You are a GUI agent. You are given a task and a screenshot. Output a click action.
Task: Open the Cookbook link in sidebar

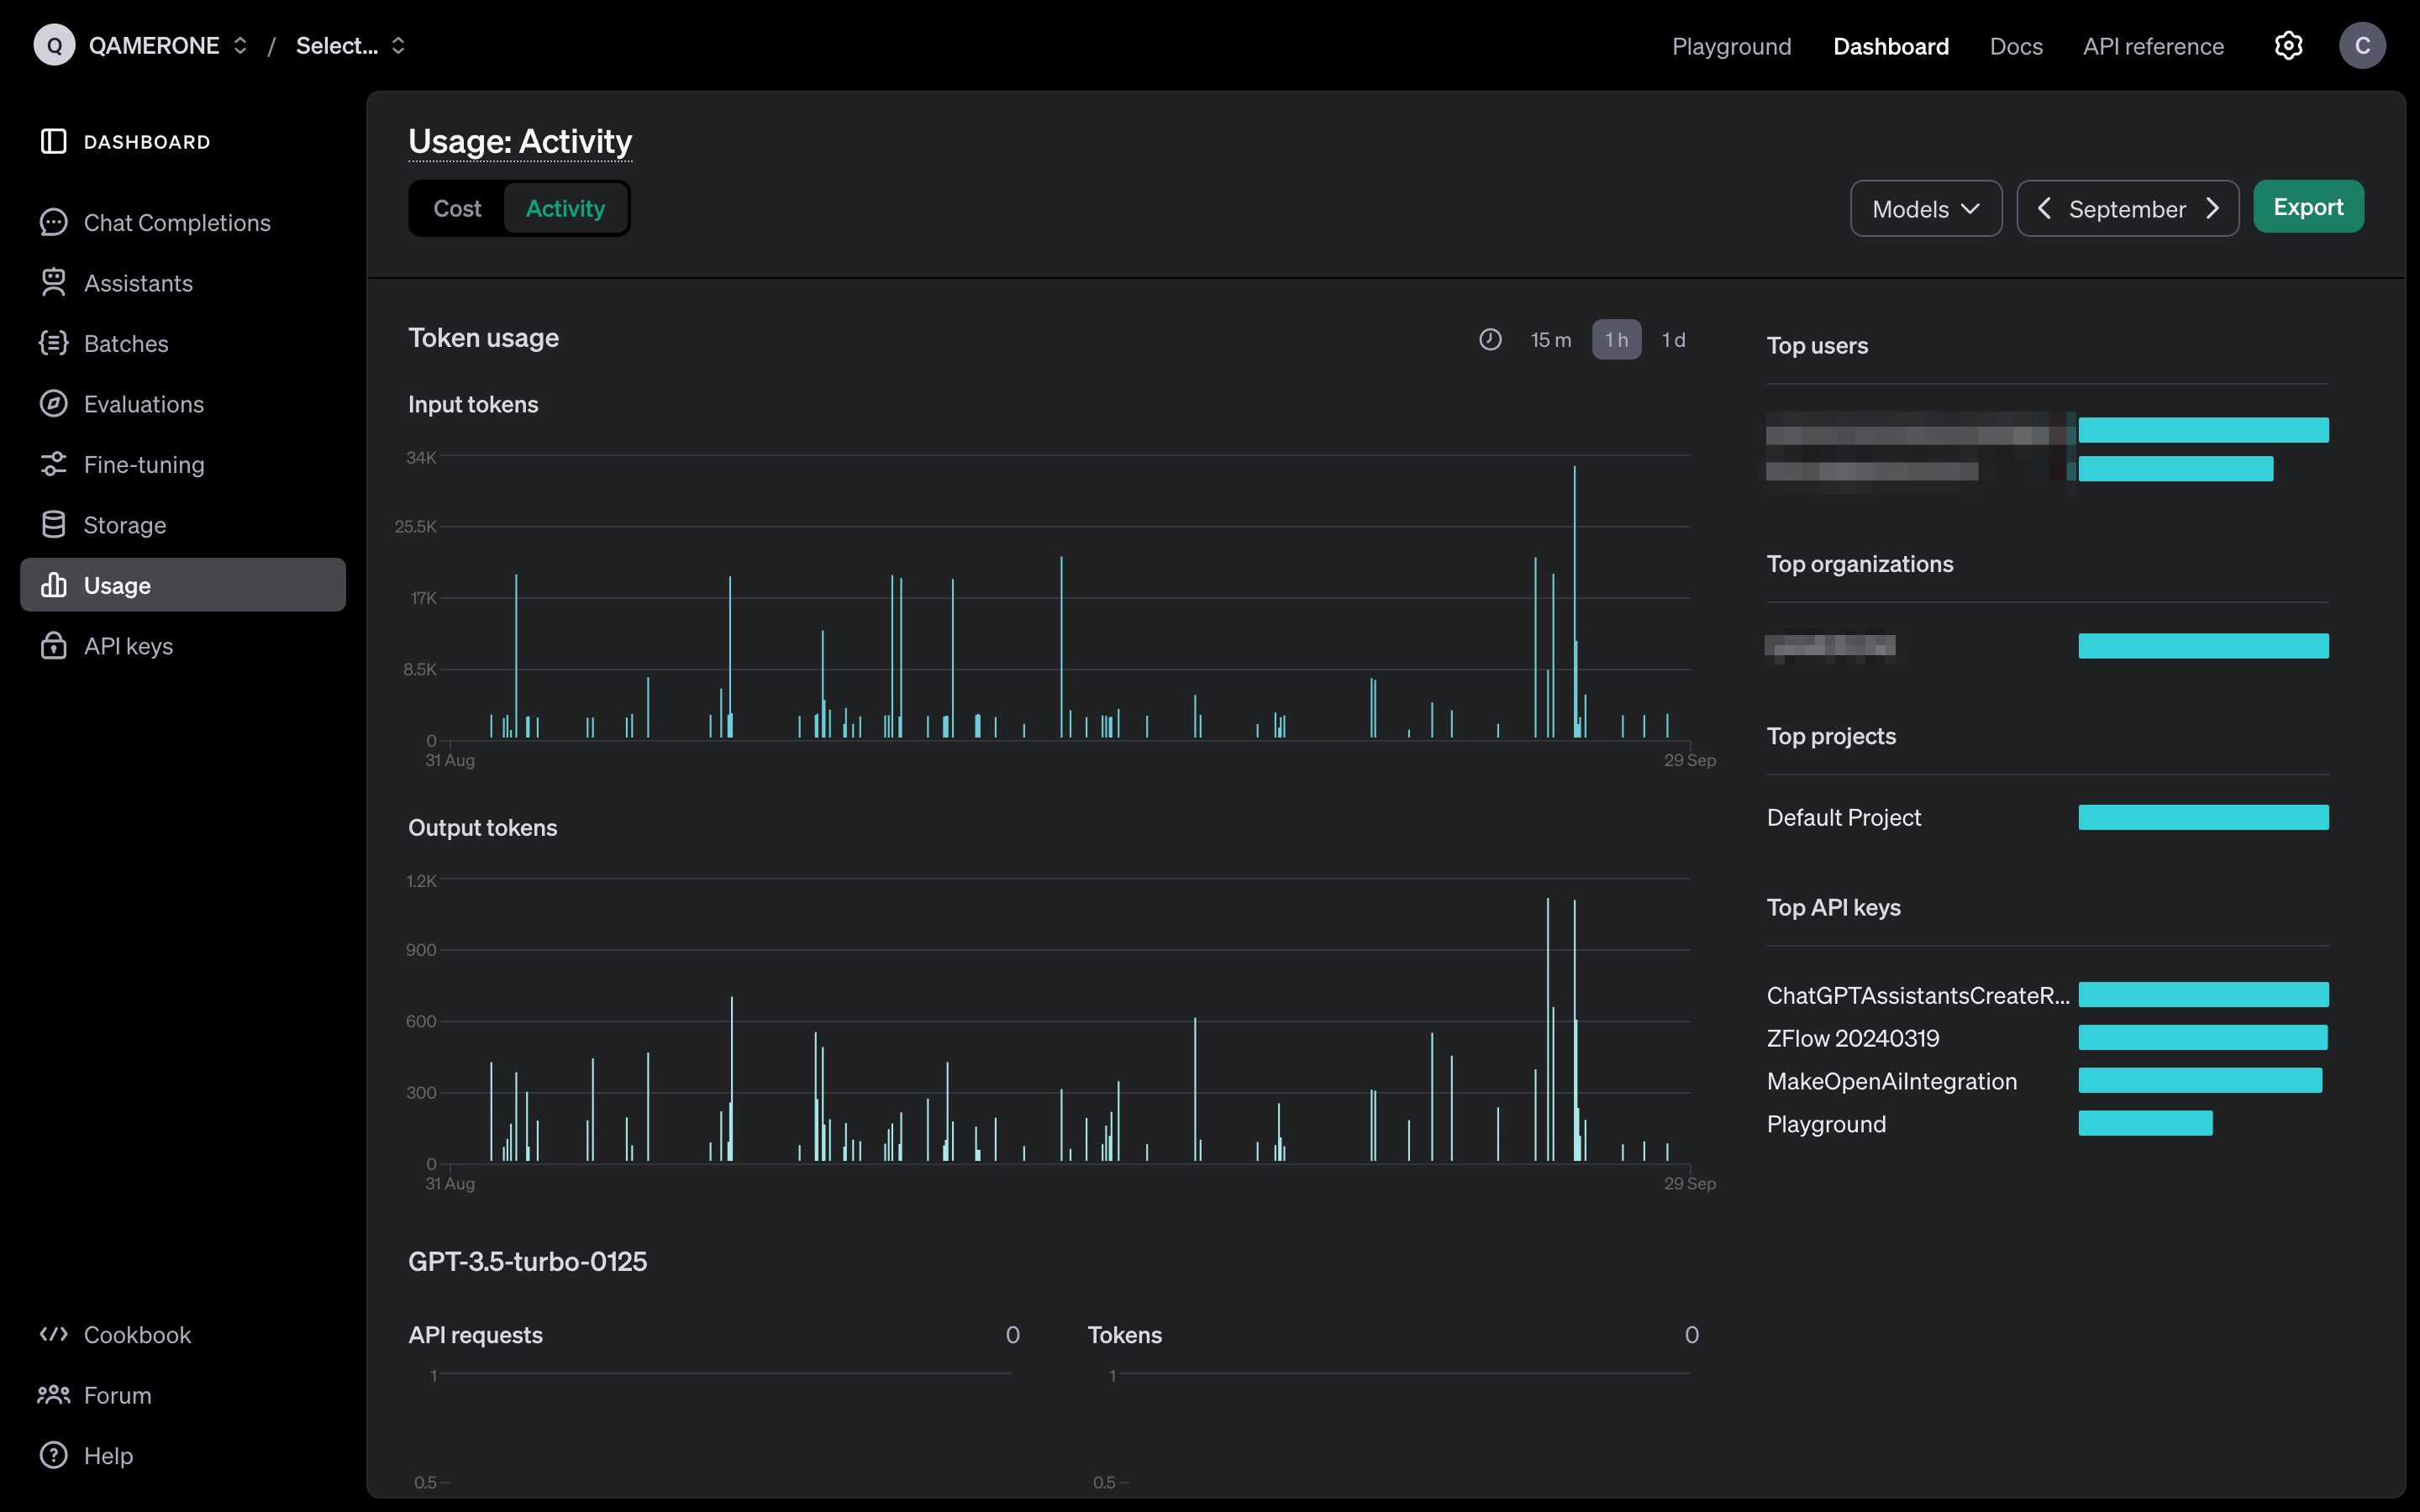click(137, 1335)
